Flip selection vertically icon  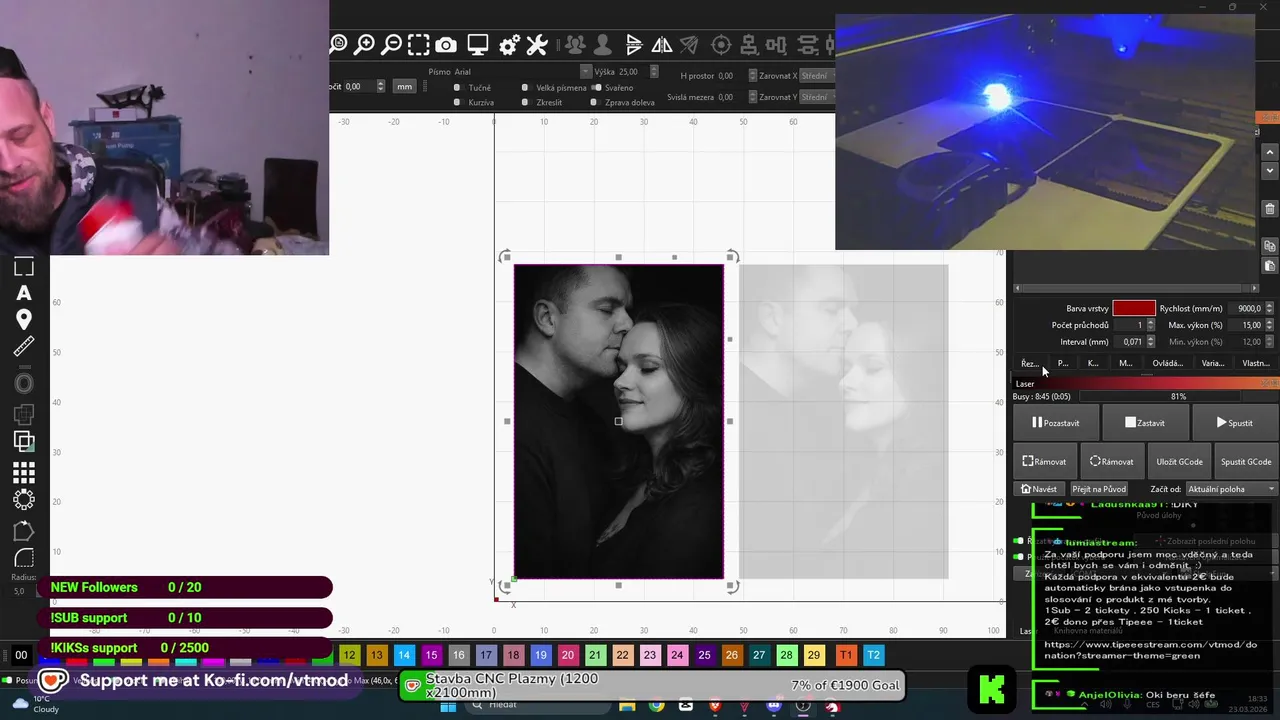point(634,45)
